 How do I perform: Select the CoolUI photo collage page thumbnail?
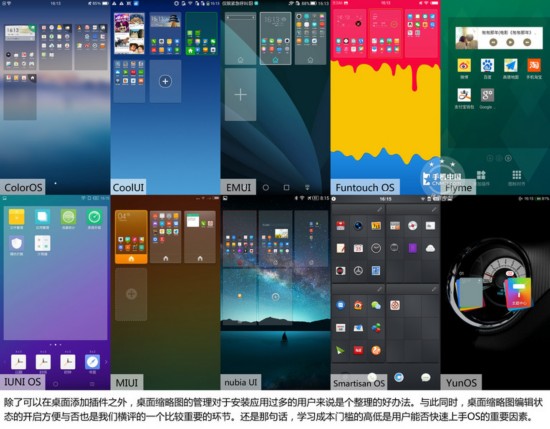[x=129, y=34]
